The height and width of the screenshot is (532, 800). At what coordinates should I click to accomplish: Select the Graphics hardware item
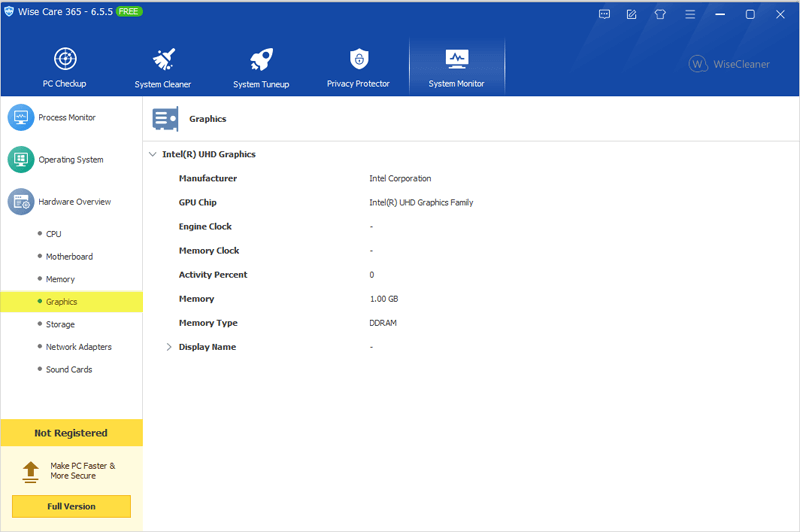[x=71, y=301]
